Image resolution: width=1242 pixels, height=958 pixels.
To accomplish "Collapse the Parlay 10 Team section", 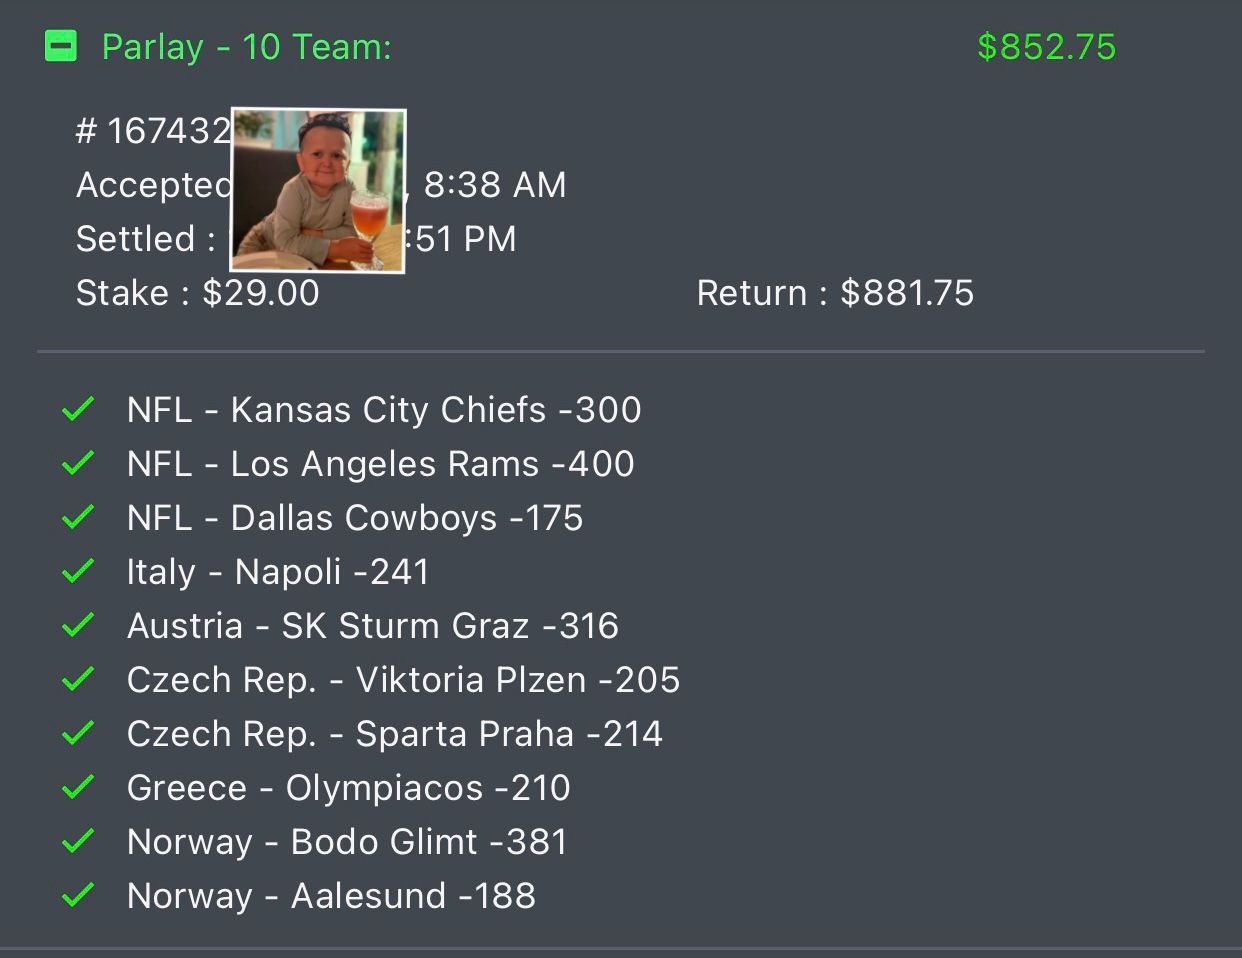I will 61,46.
